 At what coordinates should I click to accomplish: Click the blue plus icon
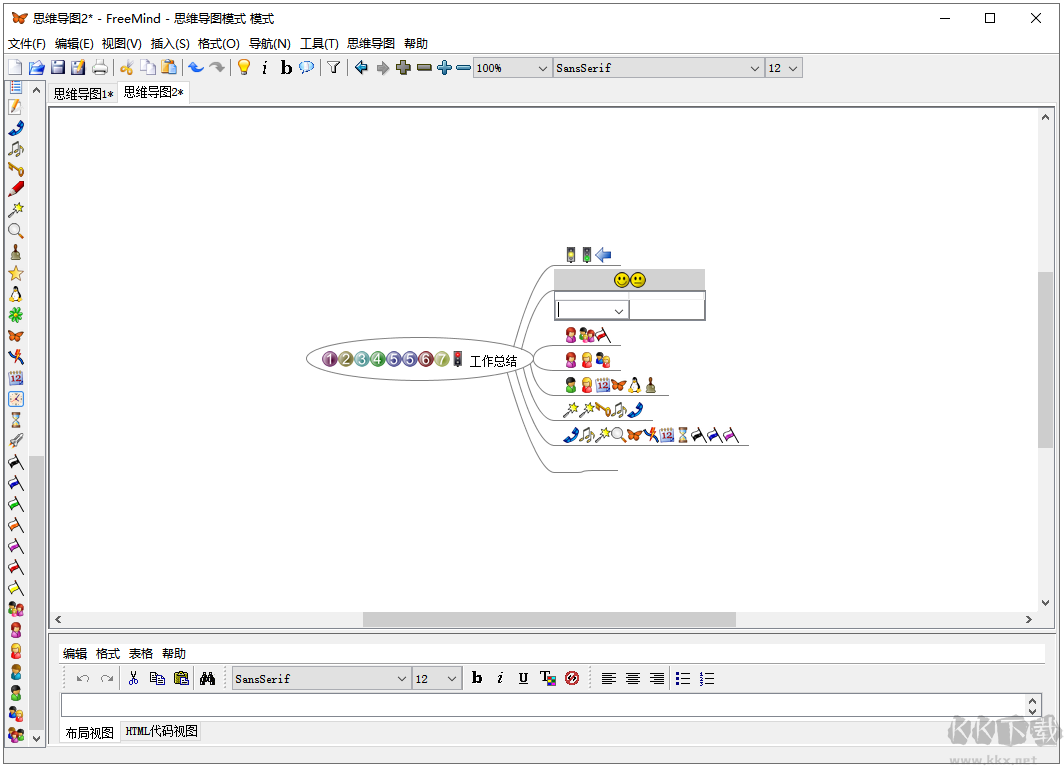[x=444, y=67]
